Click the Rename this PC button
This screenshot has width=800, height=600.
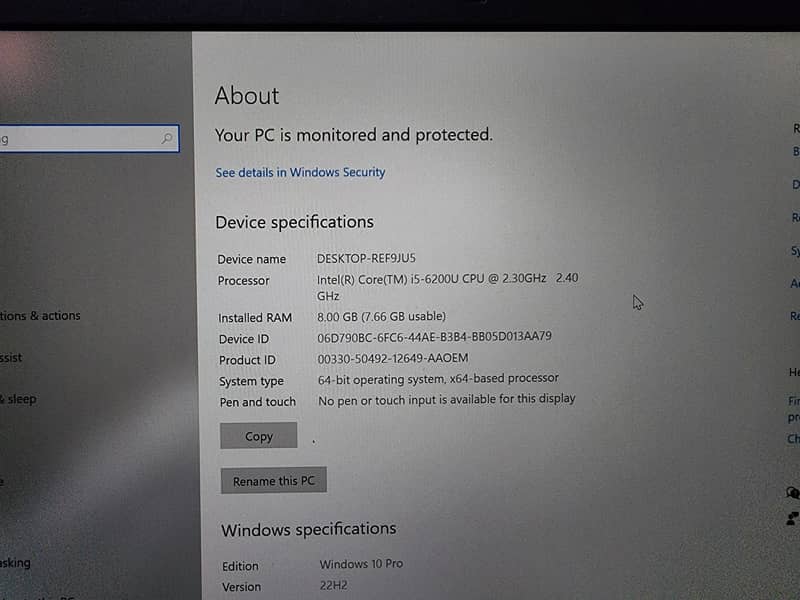point(273,481)
